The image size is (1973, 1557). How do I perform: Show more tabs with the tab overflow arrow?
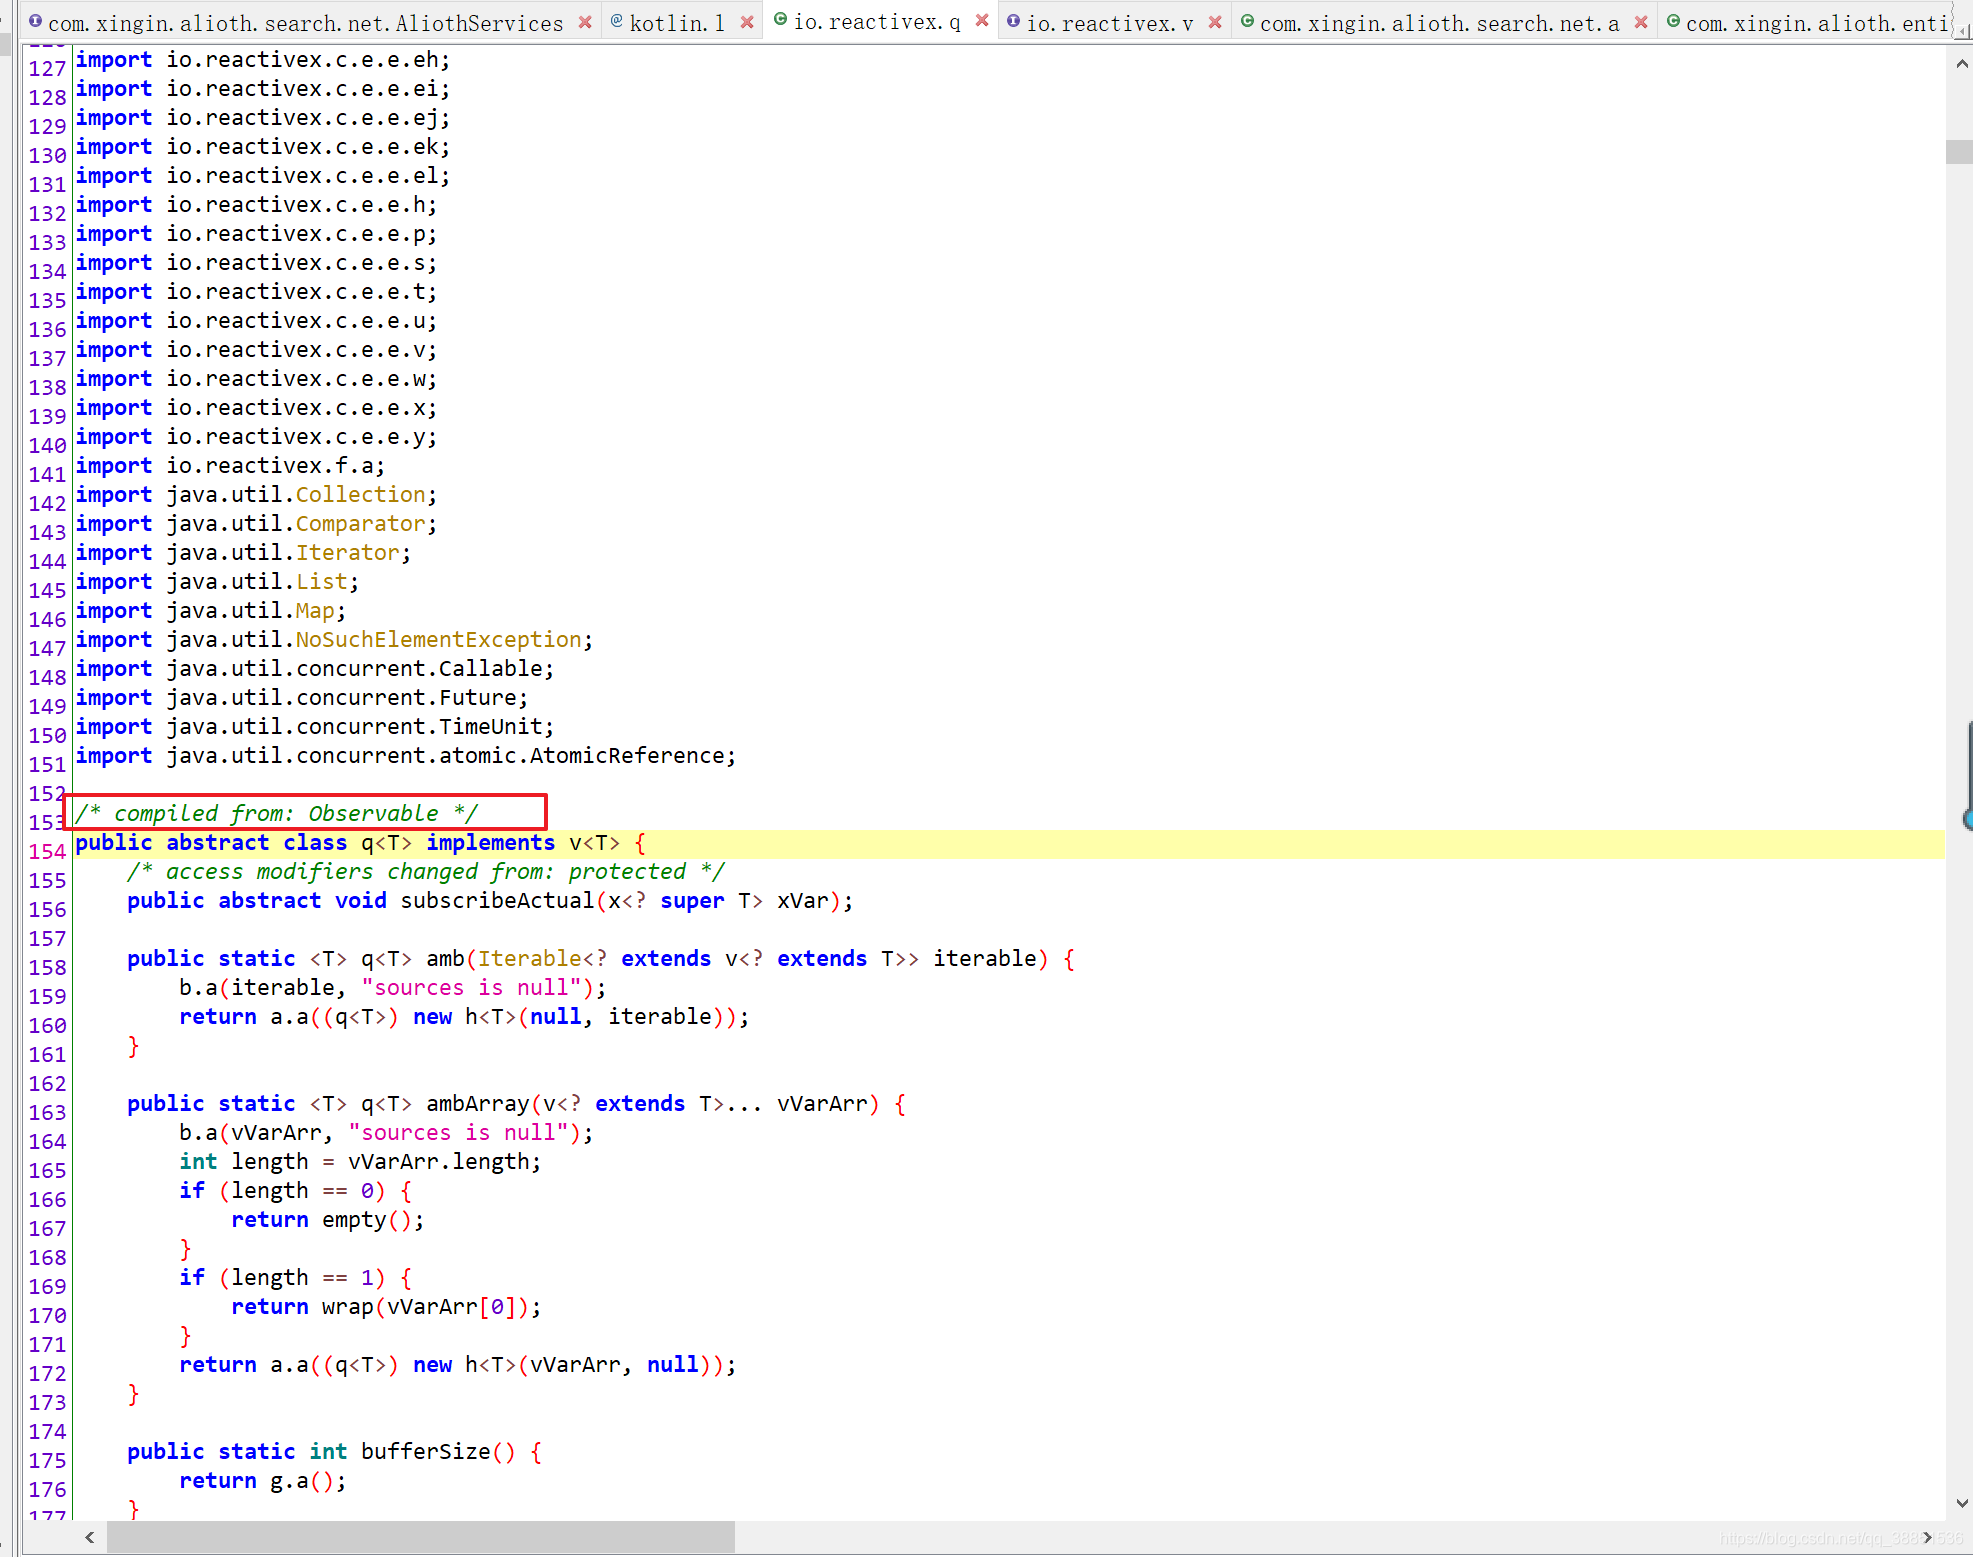[1962, 30]
